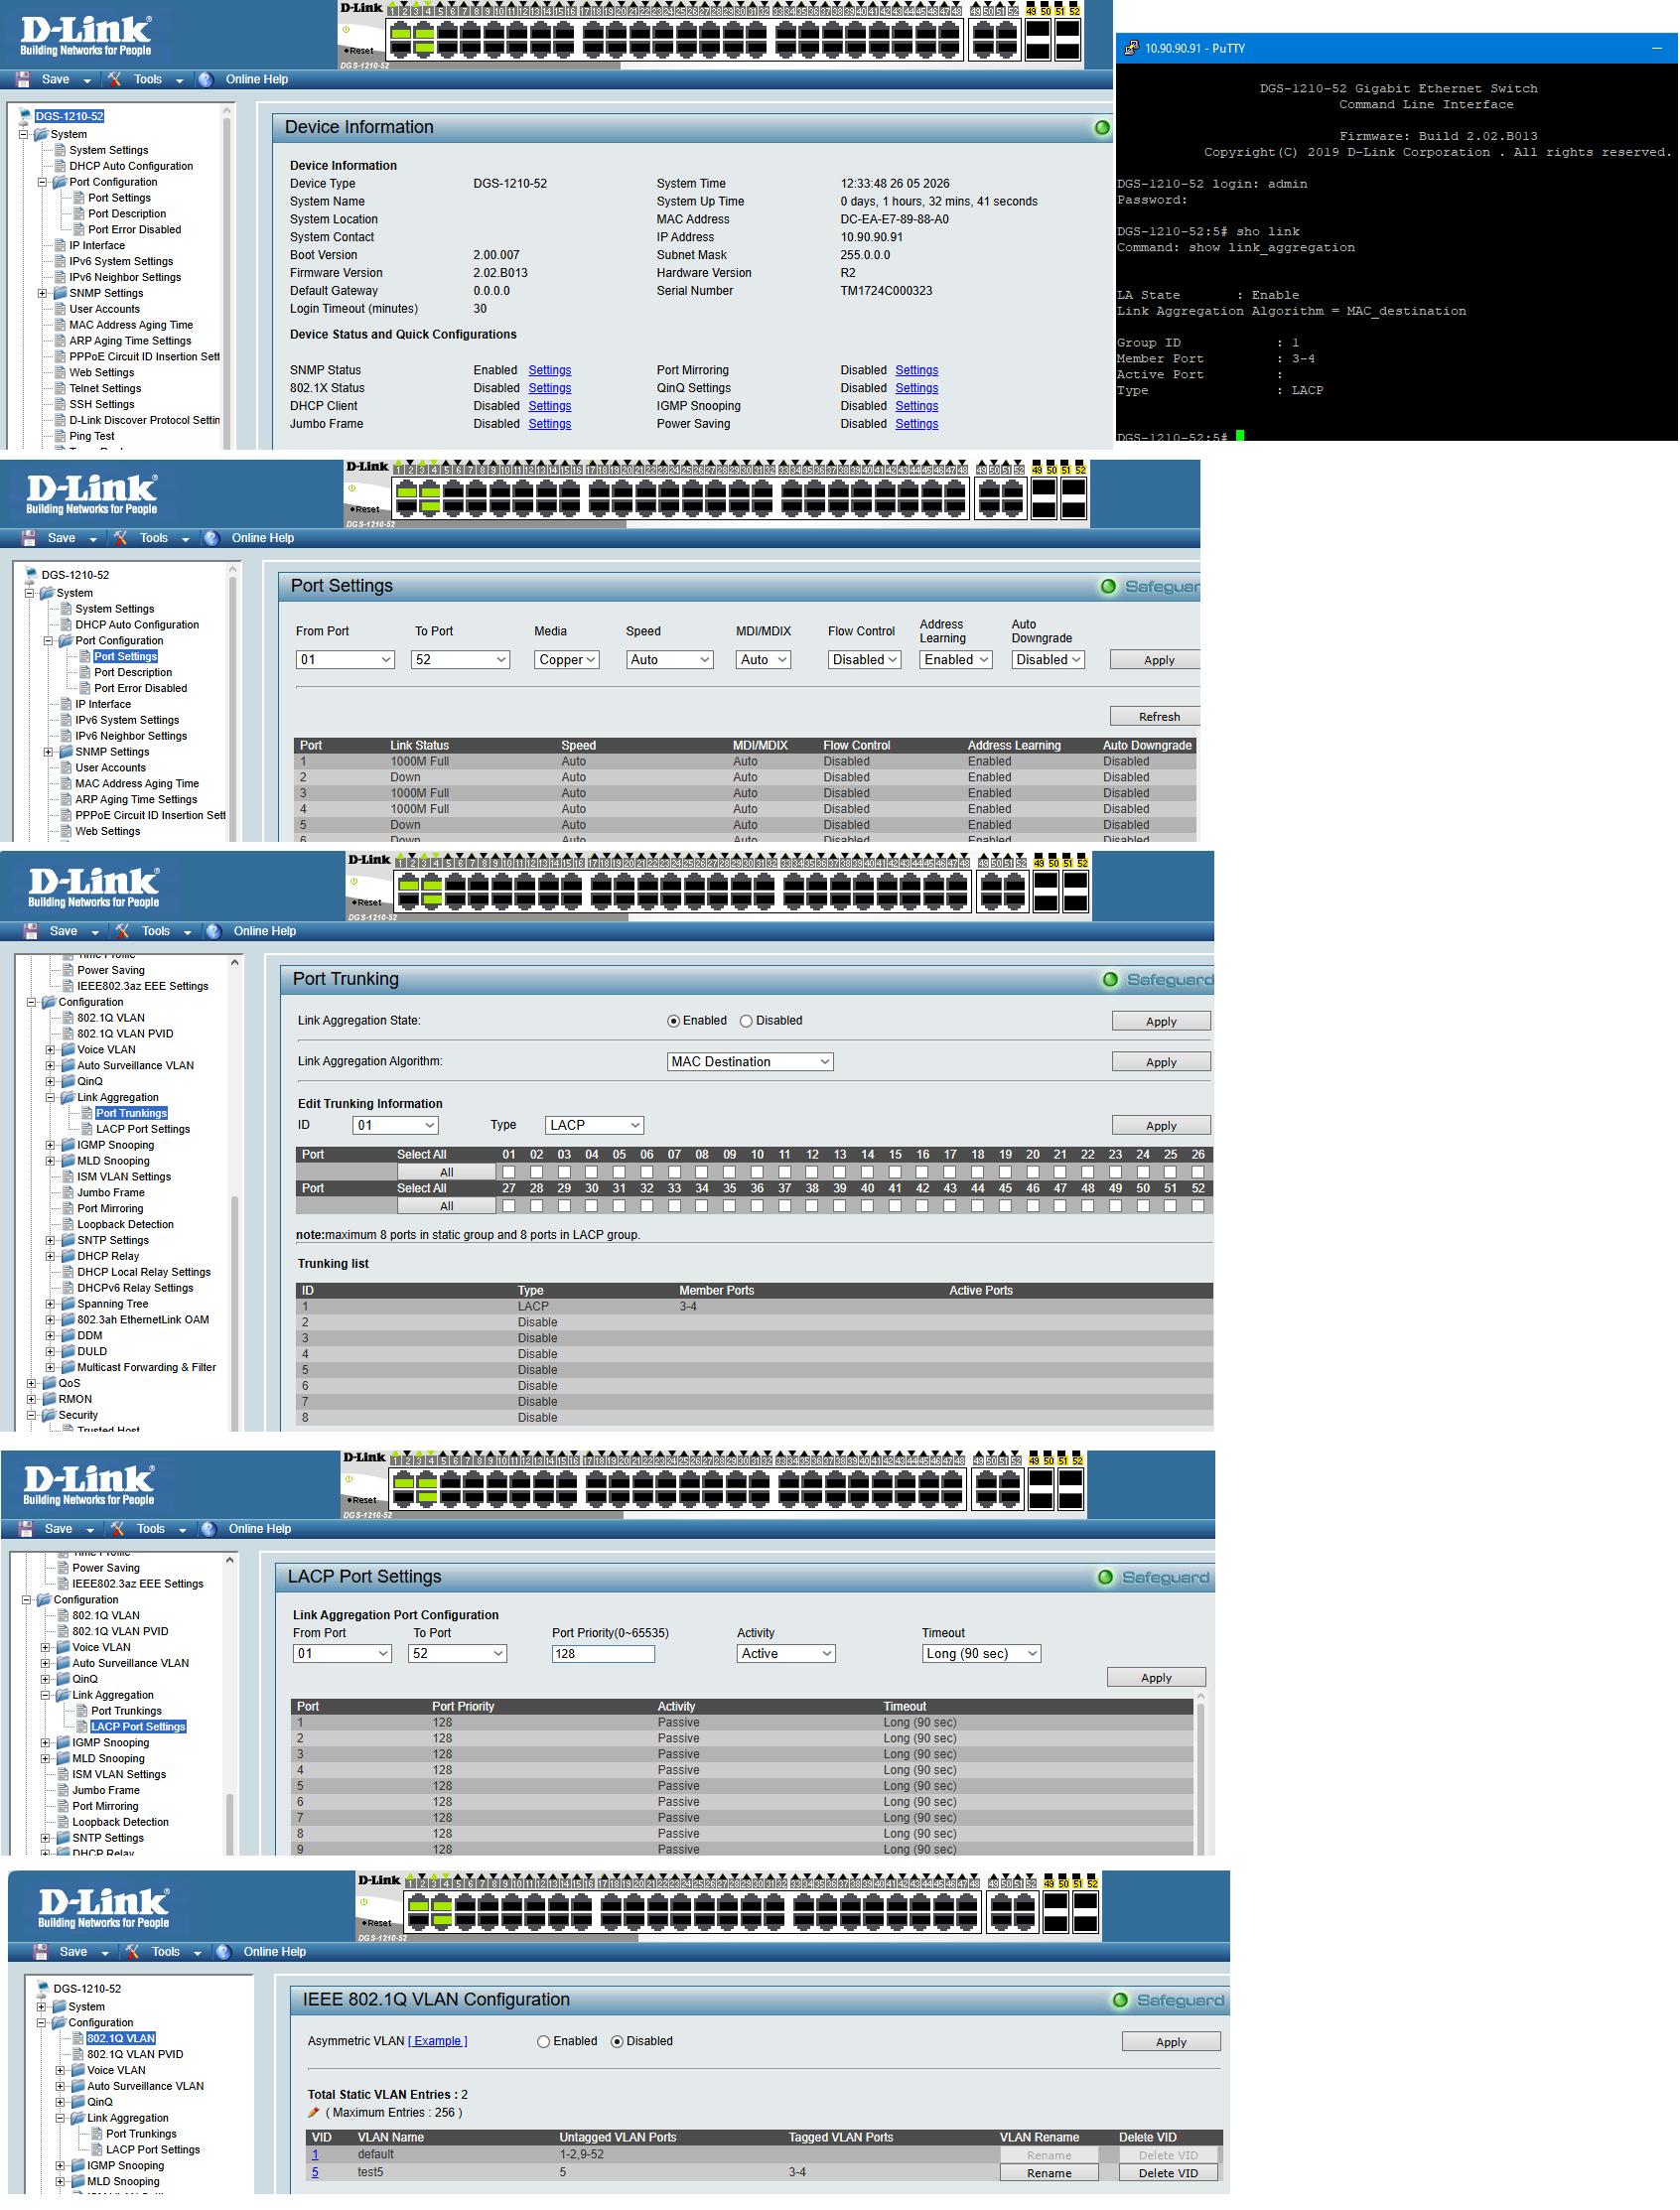Click the Save floppy icon above Device Information
The width and height of the screenshot is (1680, 2210).
click(x=23, y=80)
